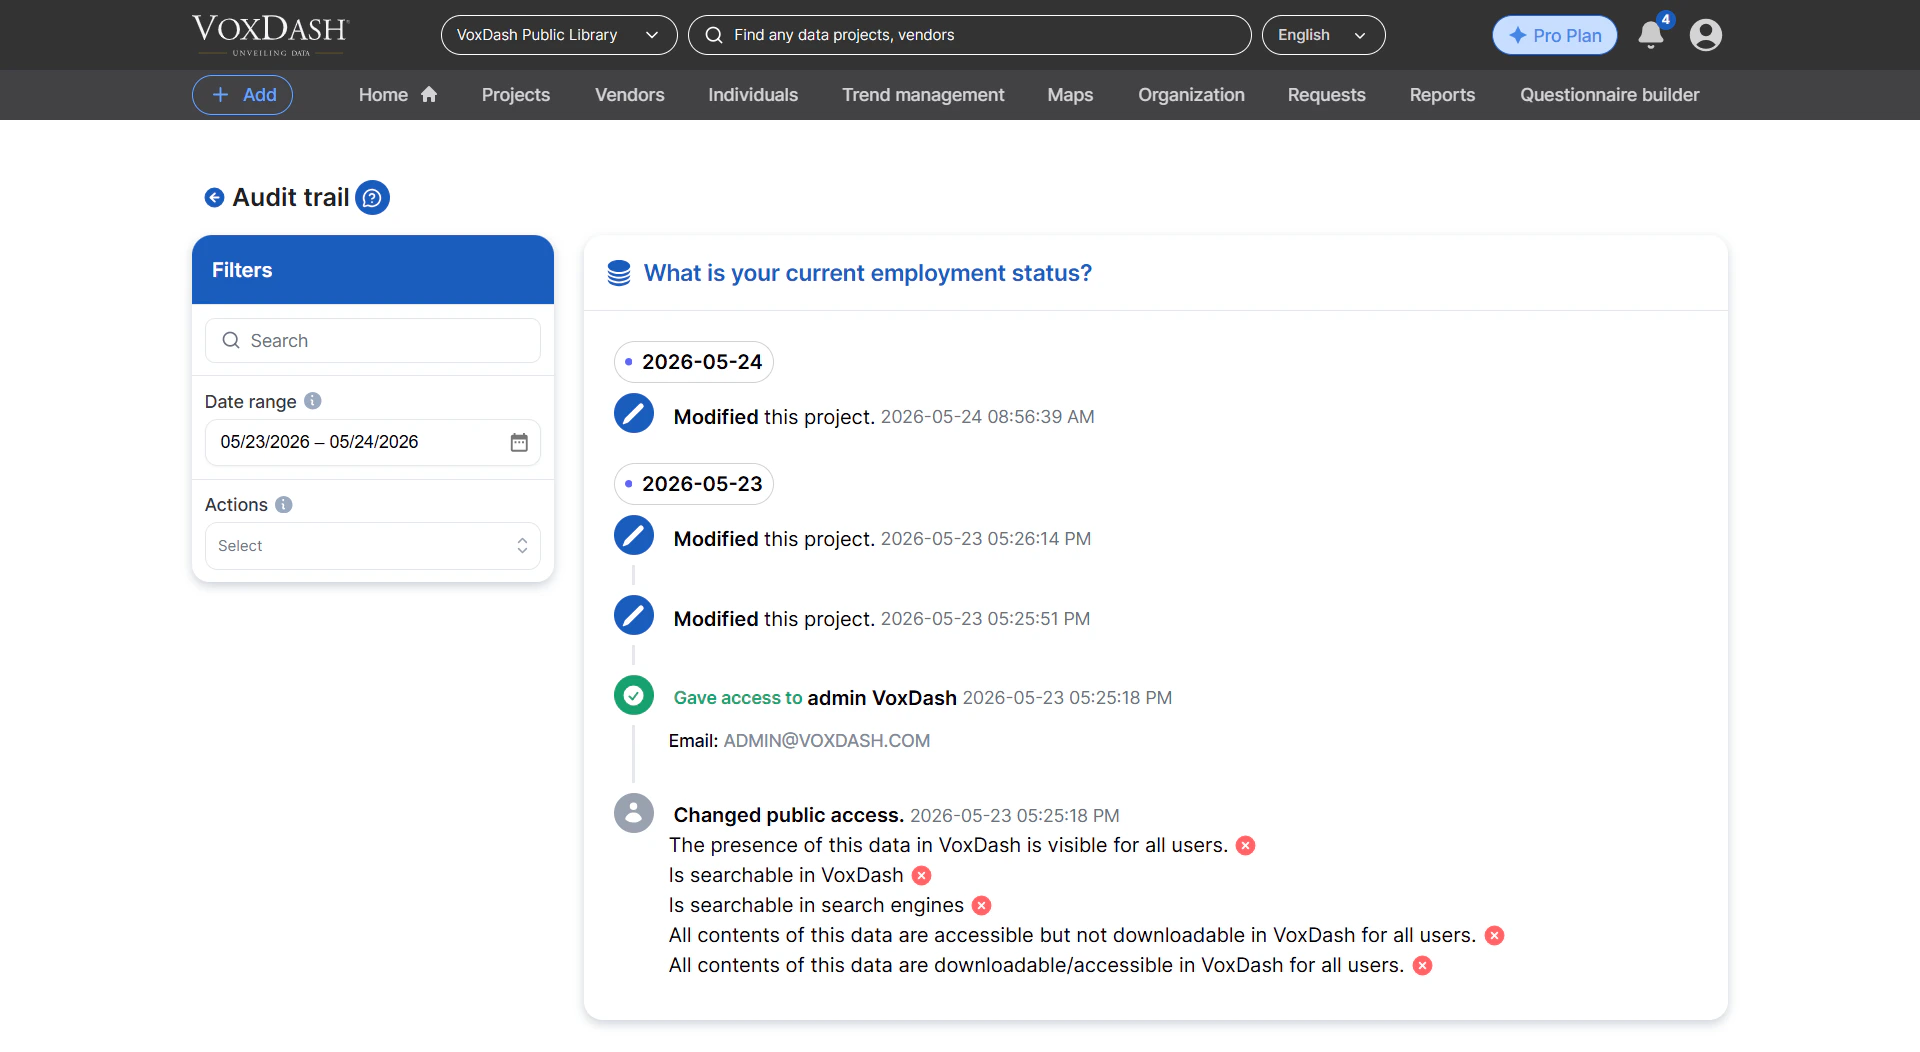Open Audit trail help icon
Image resolution: width=1920 pixels, height=1052 pixels.
(x=372, y=198)
